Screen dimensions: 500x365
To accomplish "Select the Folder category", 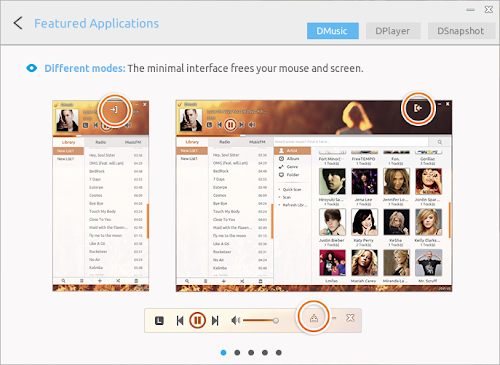I will (x=293, y=175).
